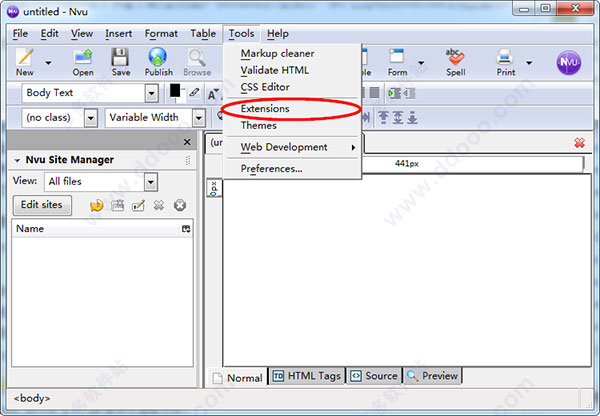Viewport: 600px width, 416px height.
Task: Open the (no class) dropdown
Action: 91,118
